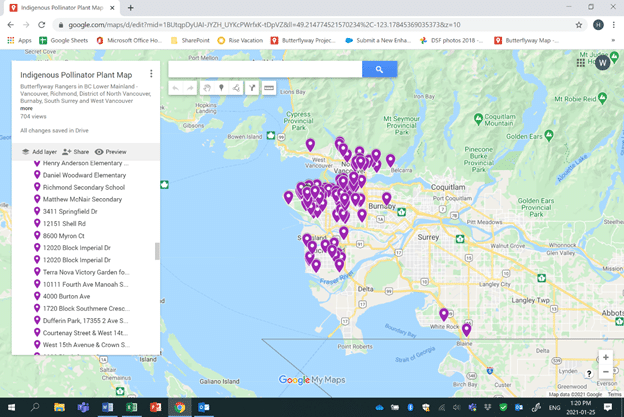This screenshot has width=624, height=417.
Task: Select the Indigenous Pollinator Plant Map tab
Action: [62, 8]
